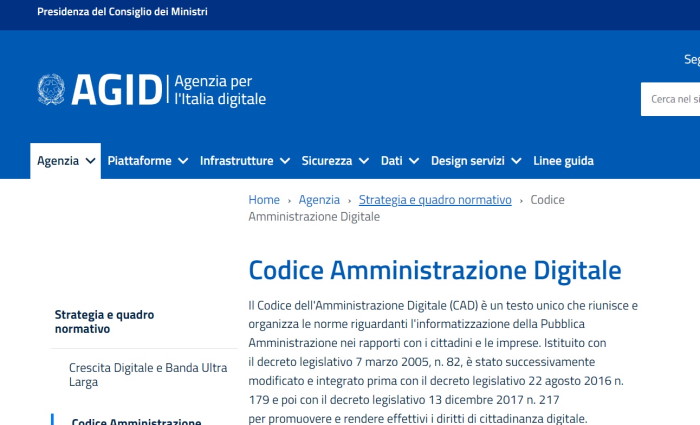Click Agenzia breadcrumb link
The image size is (700, 425).
pos(319,200)
